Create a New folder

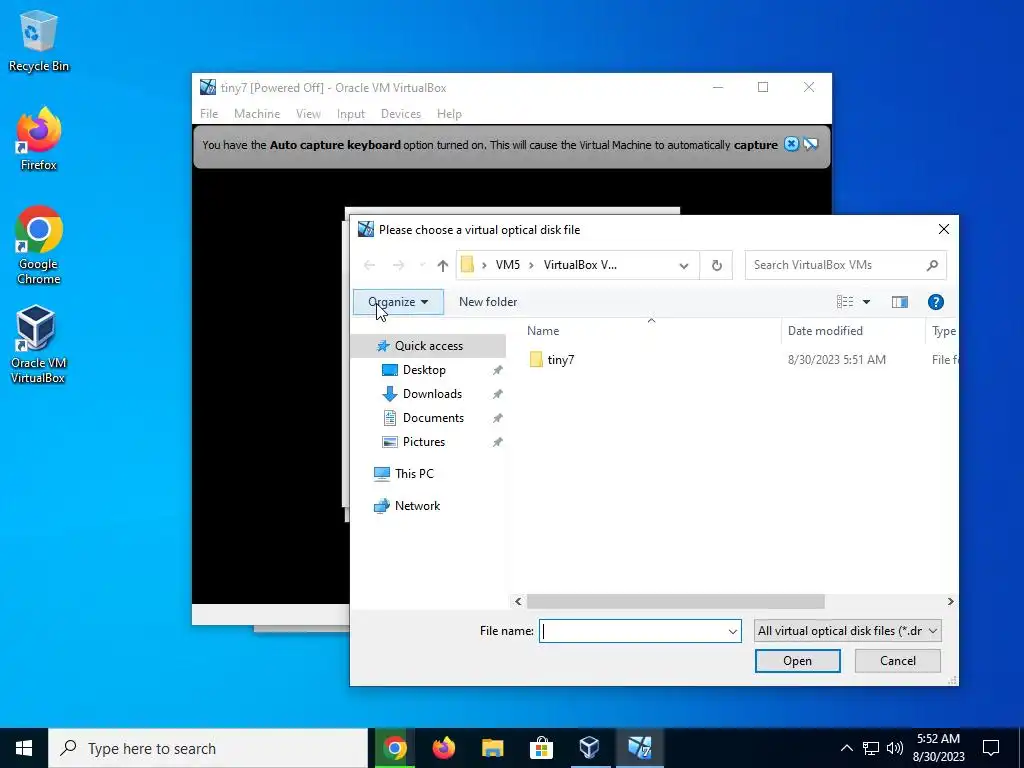pyautogui.click(x=488, y=302)
